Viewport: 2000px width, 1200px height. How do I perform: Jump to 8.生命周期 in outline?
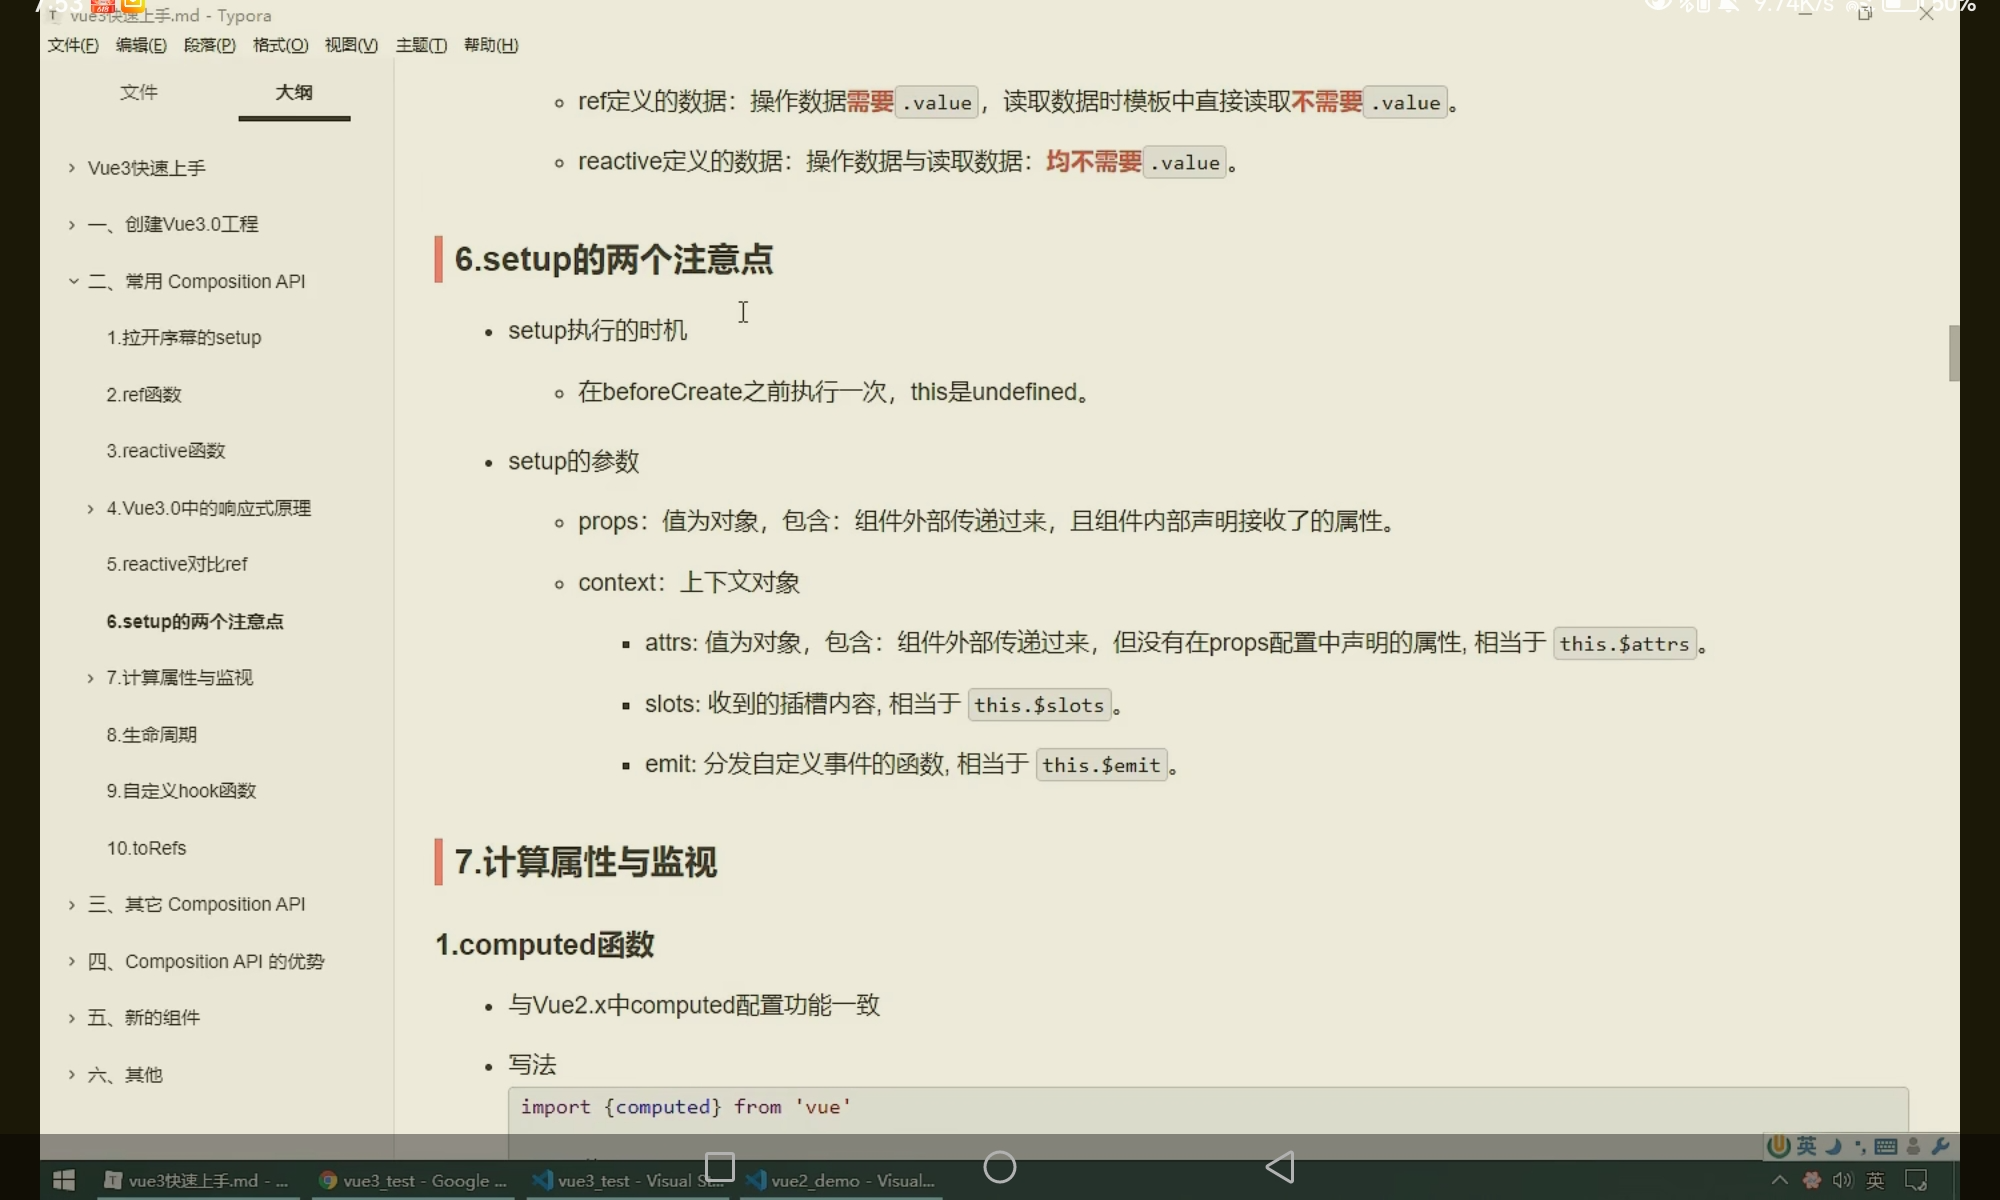[x=151, y=735]
